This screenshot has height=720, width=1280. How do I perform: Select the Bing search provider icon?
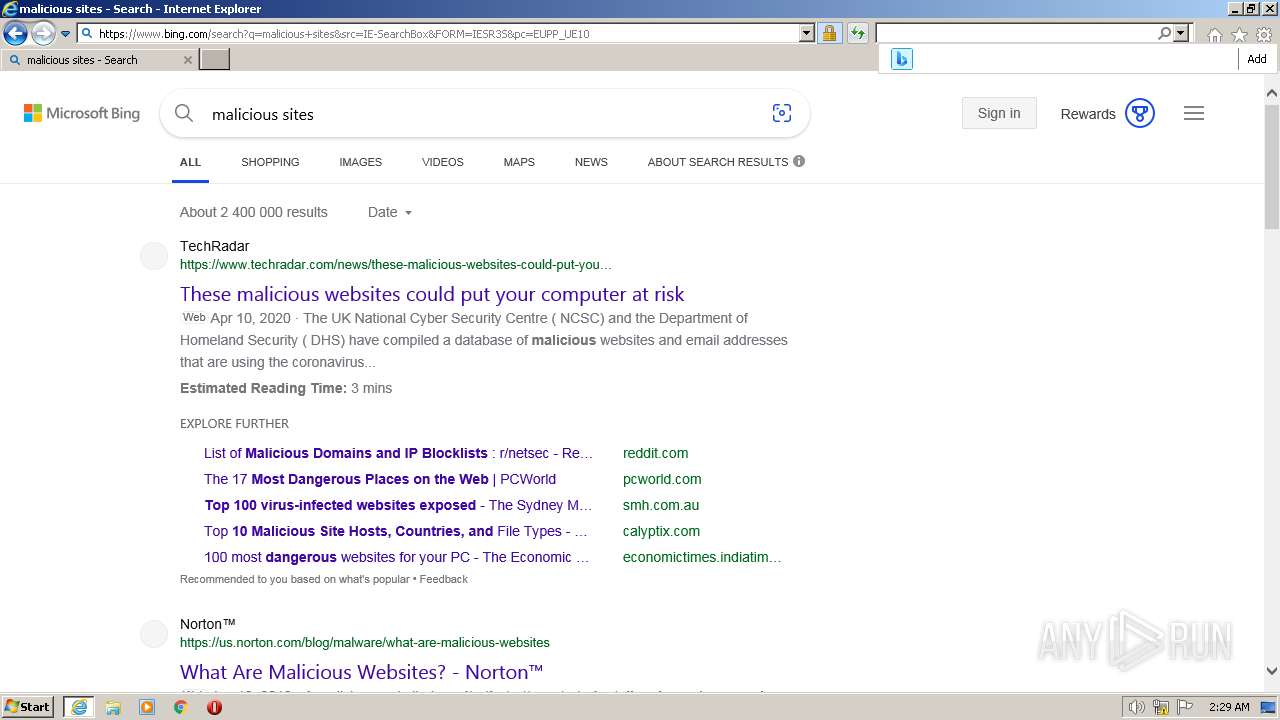pyautogui.click(x=902, y=59)
